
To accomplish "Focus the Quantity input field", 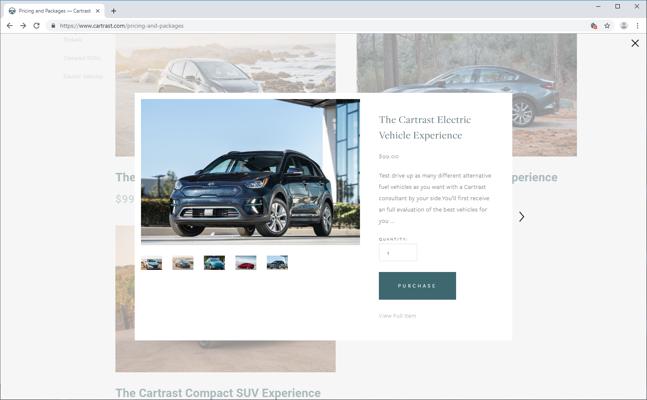I will (398, 253).
